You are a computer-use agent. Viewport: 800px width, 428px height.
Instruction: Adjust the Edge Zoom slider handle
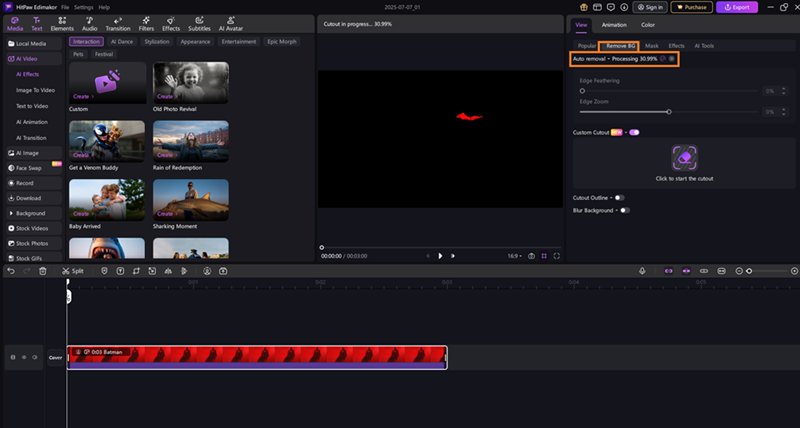(x=669, y=112)
